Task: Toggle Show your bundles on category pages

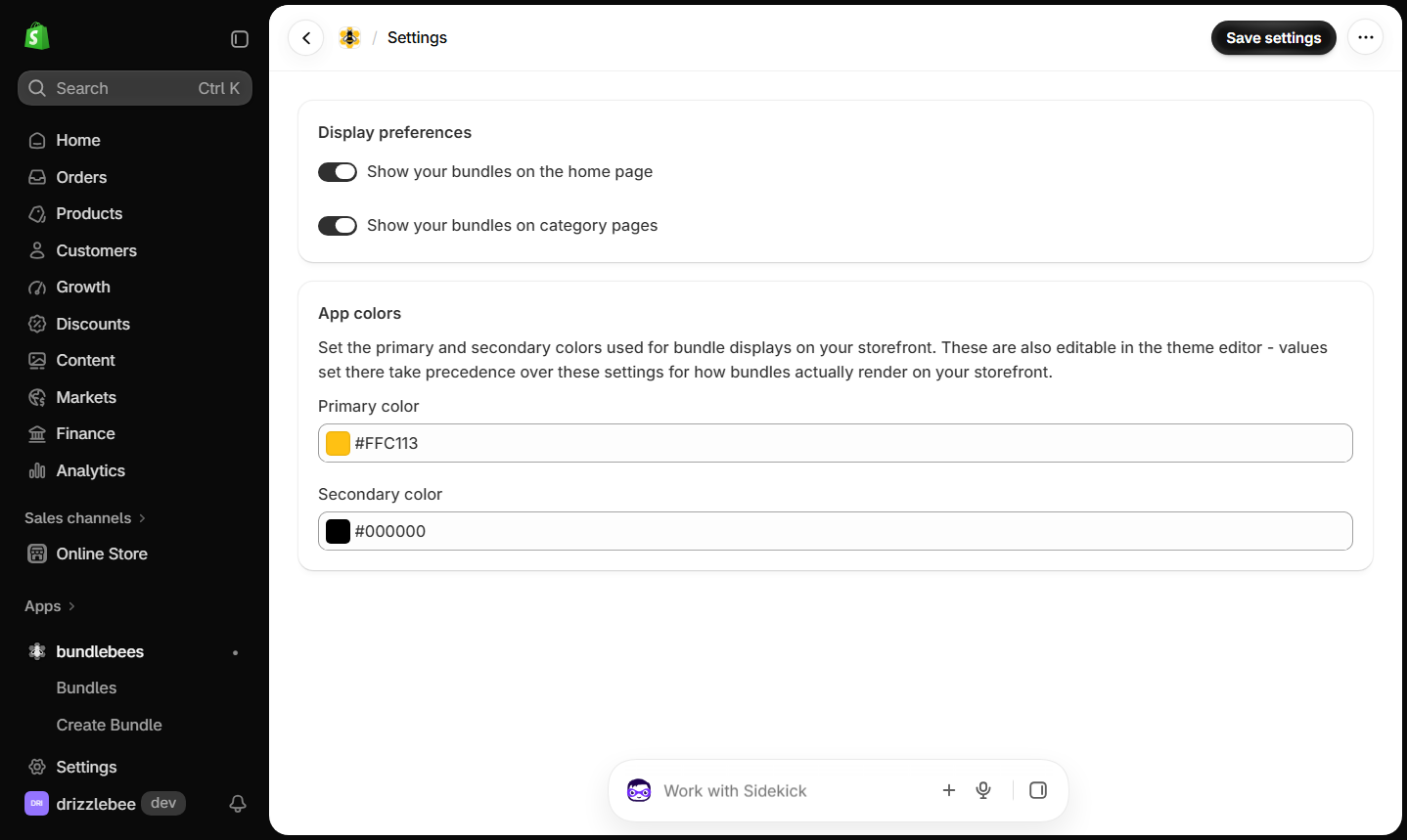Action: (337, 226)
